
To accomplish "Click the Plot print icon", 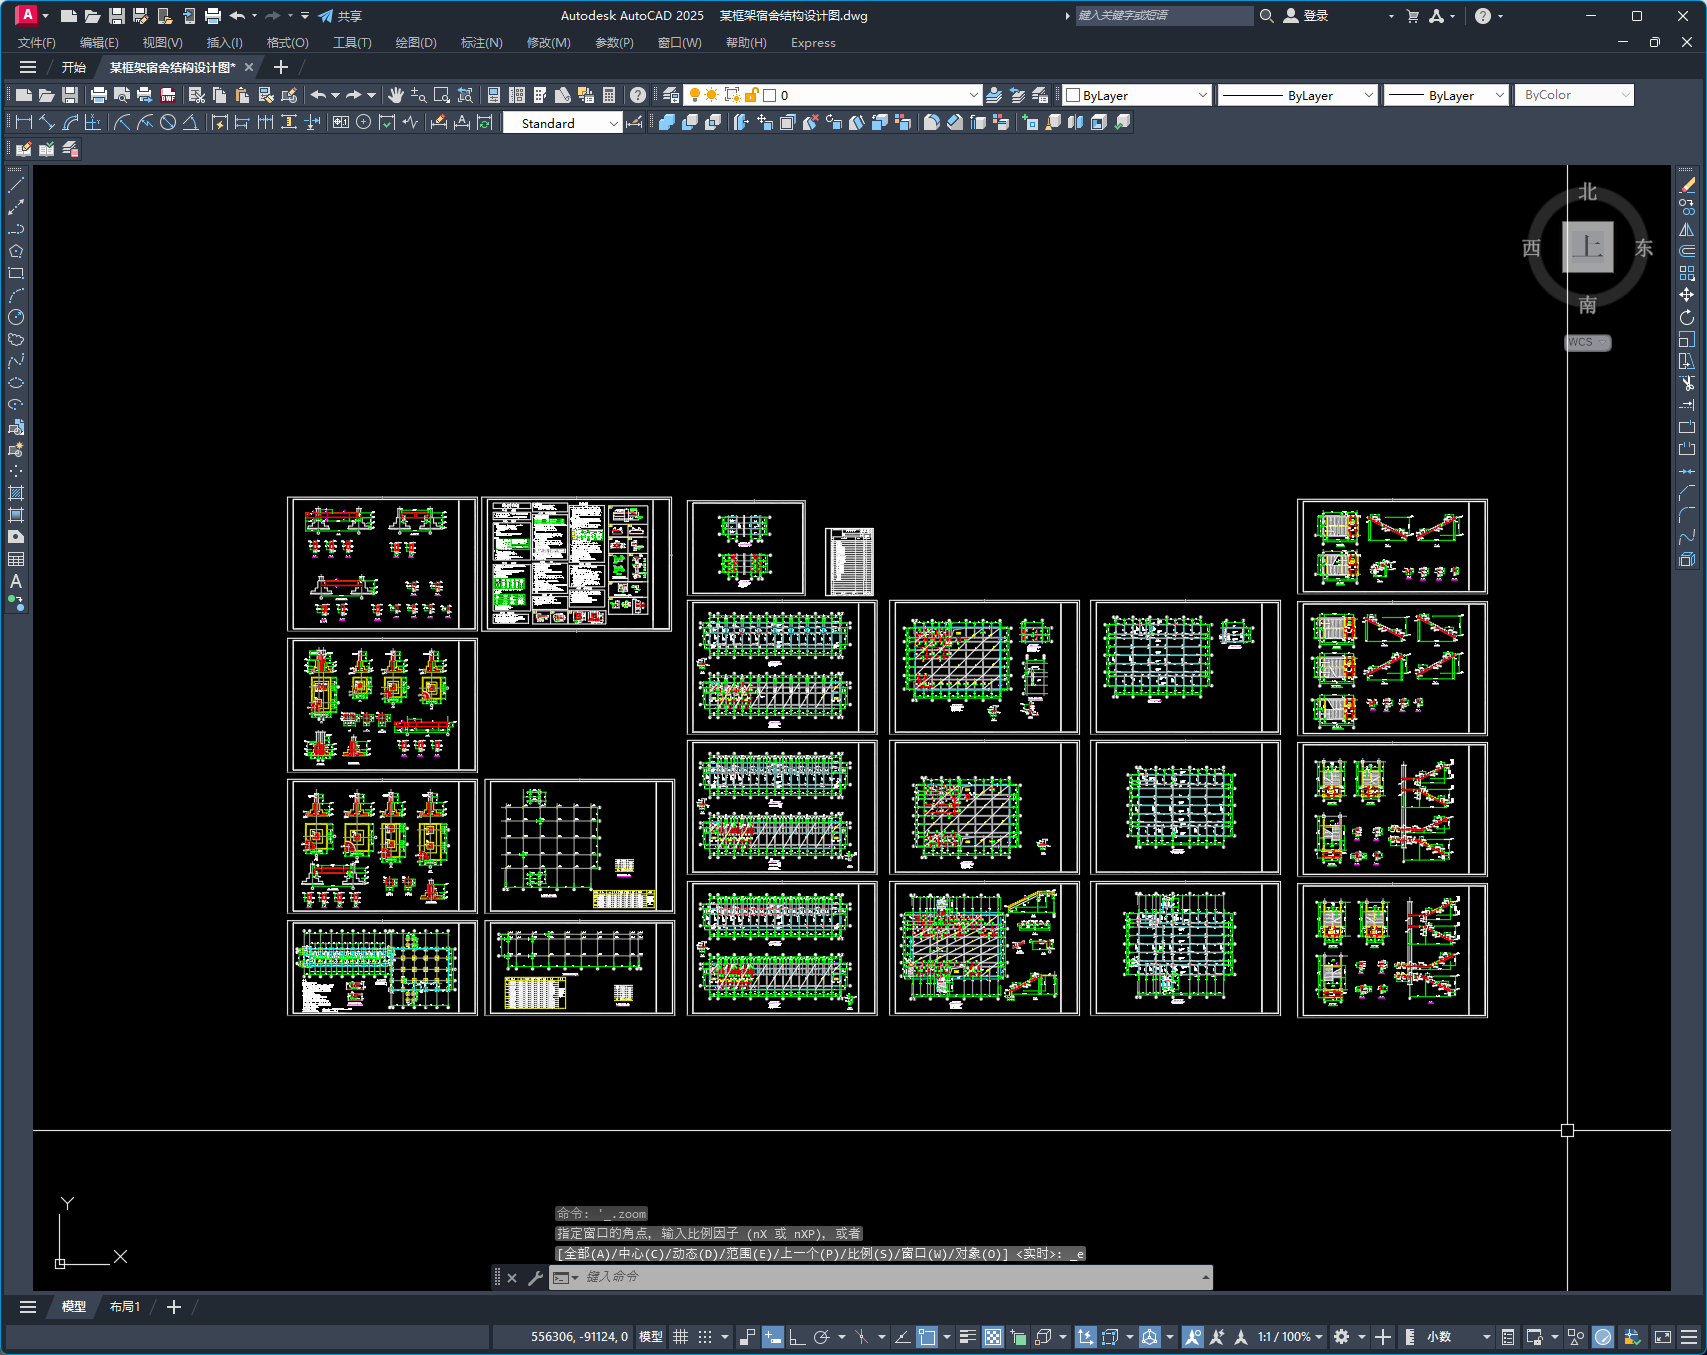I will [x=98, y=95].
